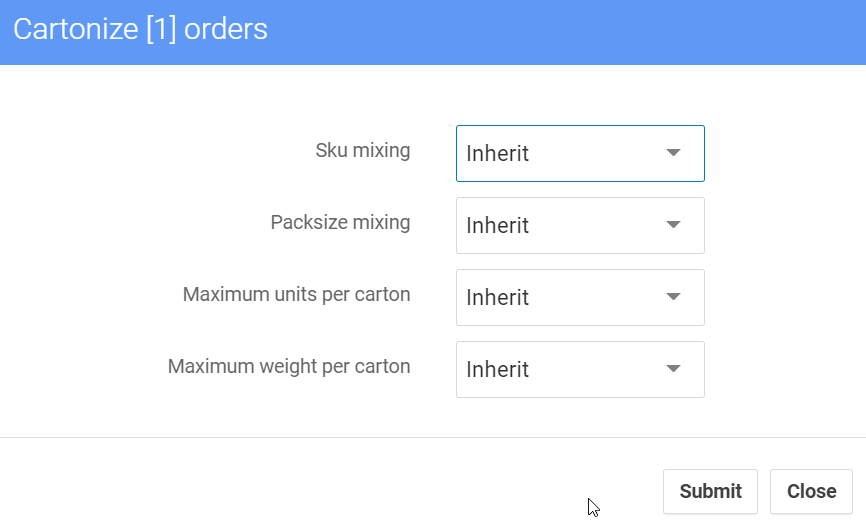Expand the Packsize mixing 'Inherit' selector
The width and height of the screenshot is (866, 526).
[560, 225]
